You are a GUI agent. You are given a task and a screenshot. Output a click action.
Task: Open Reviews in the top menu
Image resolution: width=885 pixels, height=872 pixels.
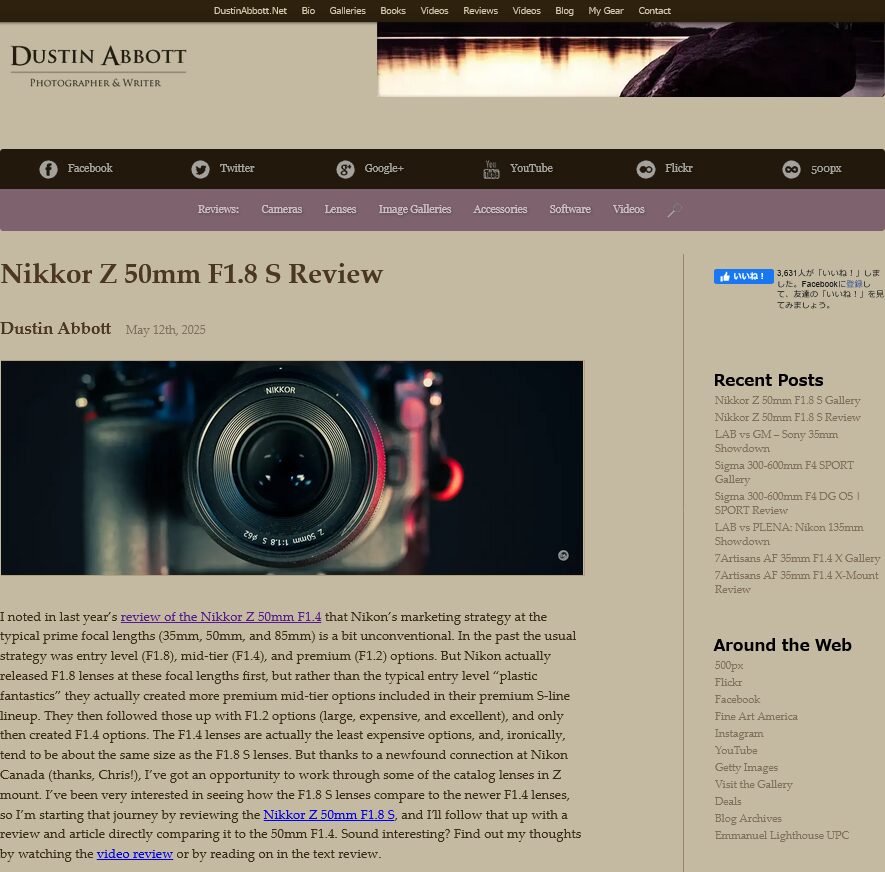click(480, 11)
